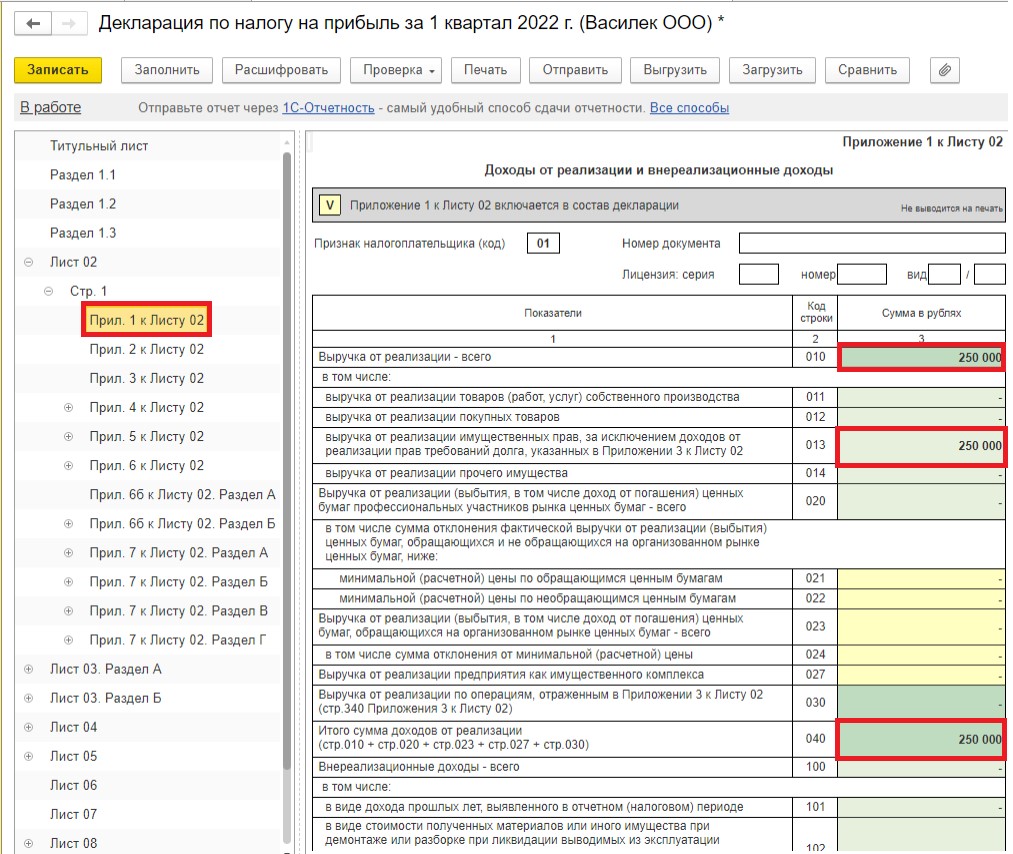Expand Прил. 6б к Листу 02. Раздел Б
The height and width of the screenshot is (854, 1013).
[x=68, y=524]
